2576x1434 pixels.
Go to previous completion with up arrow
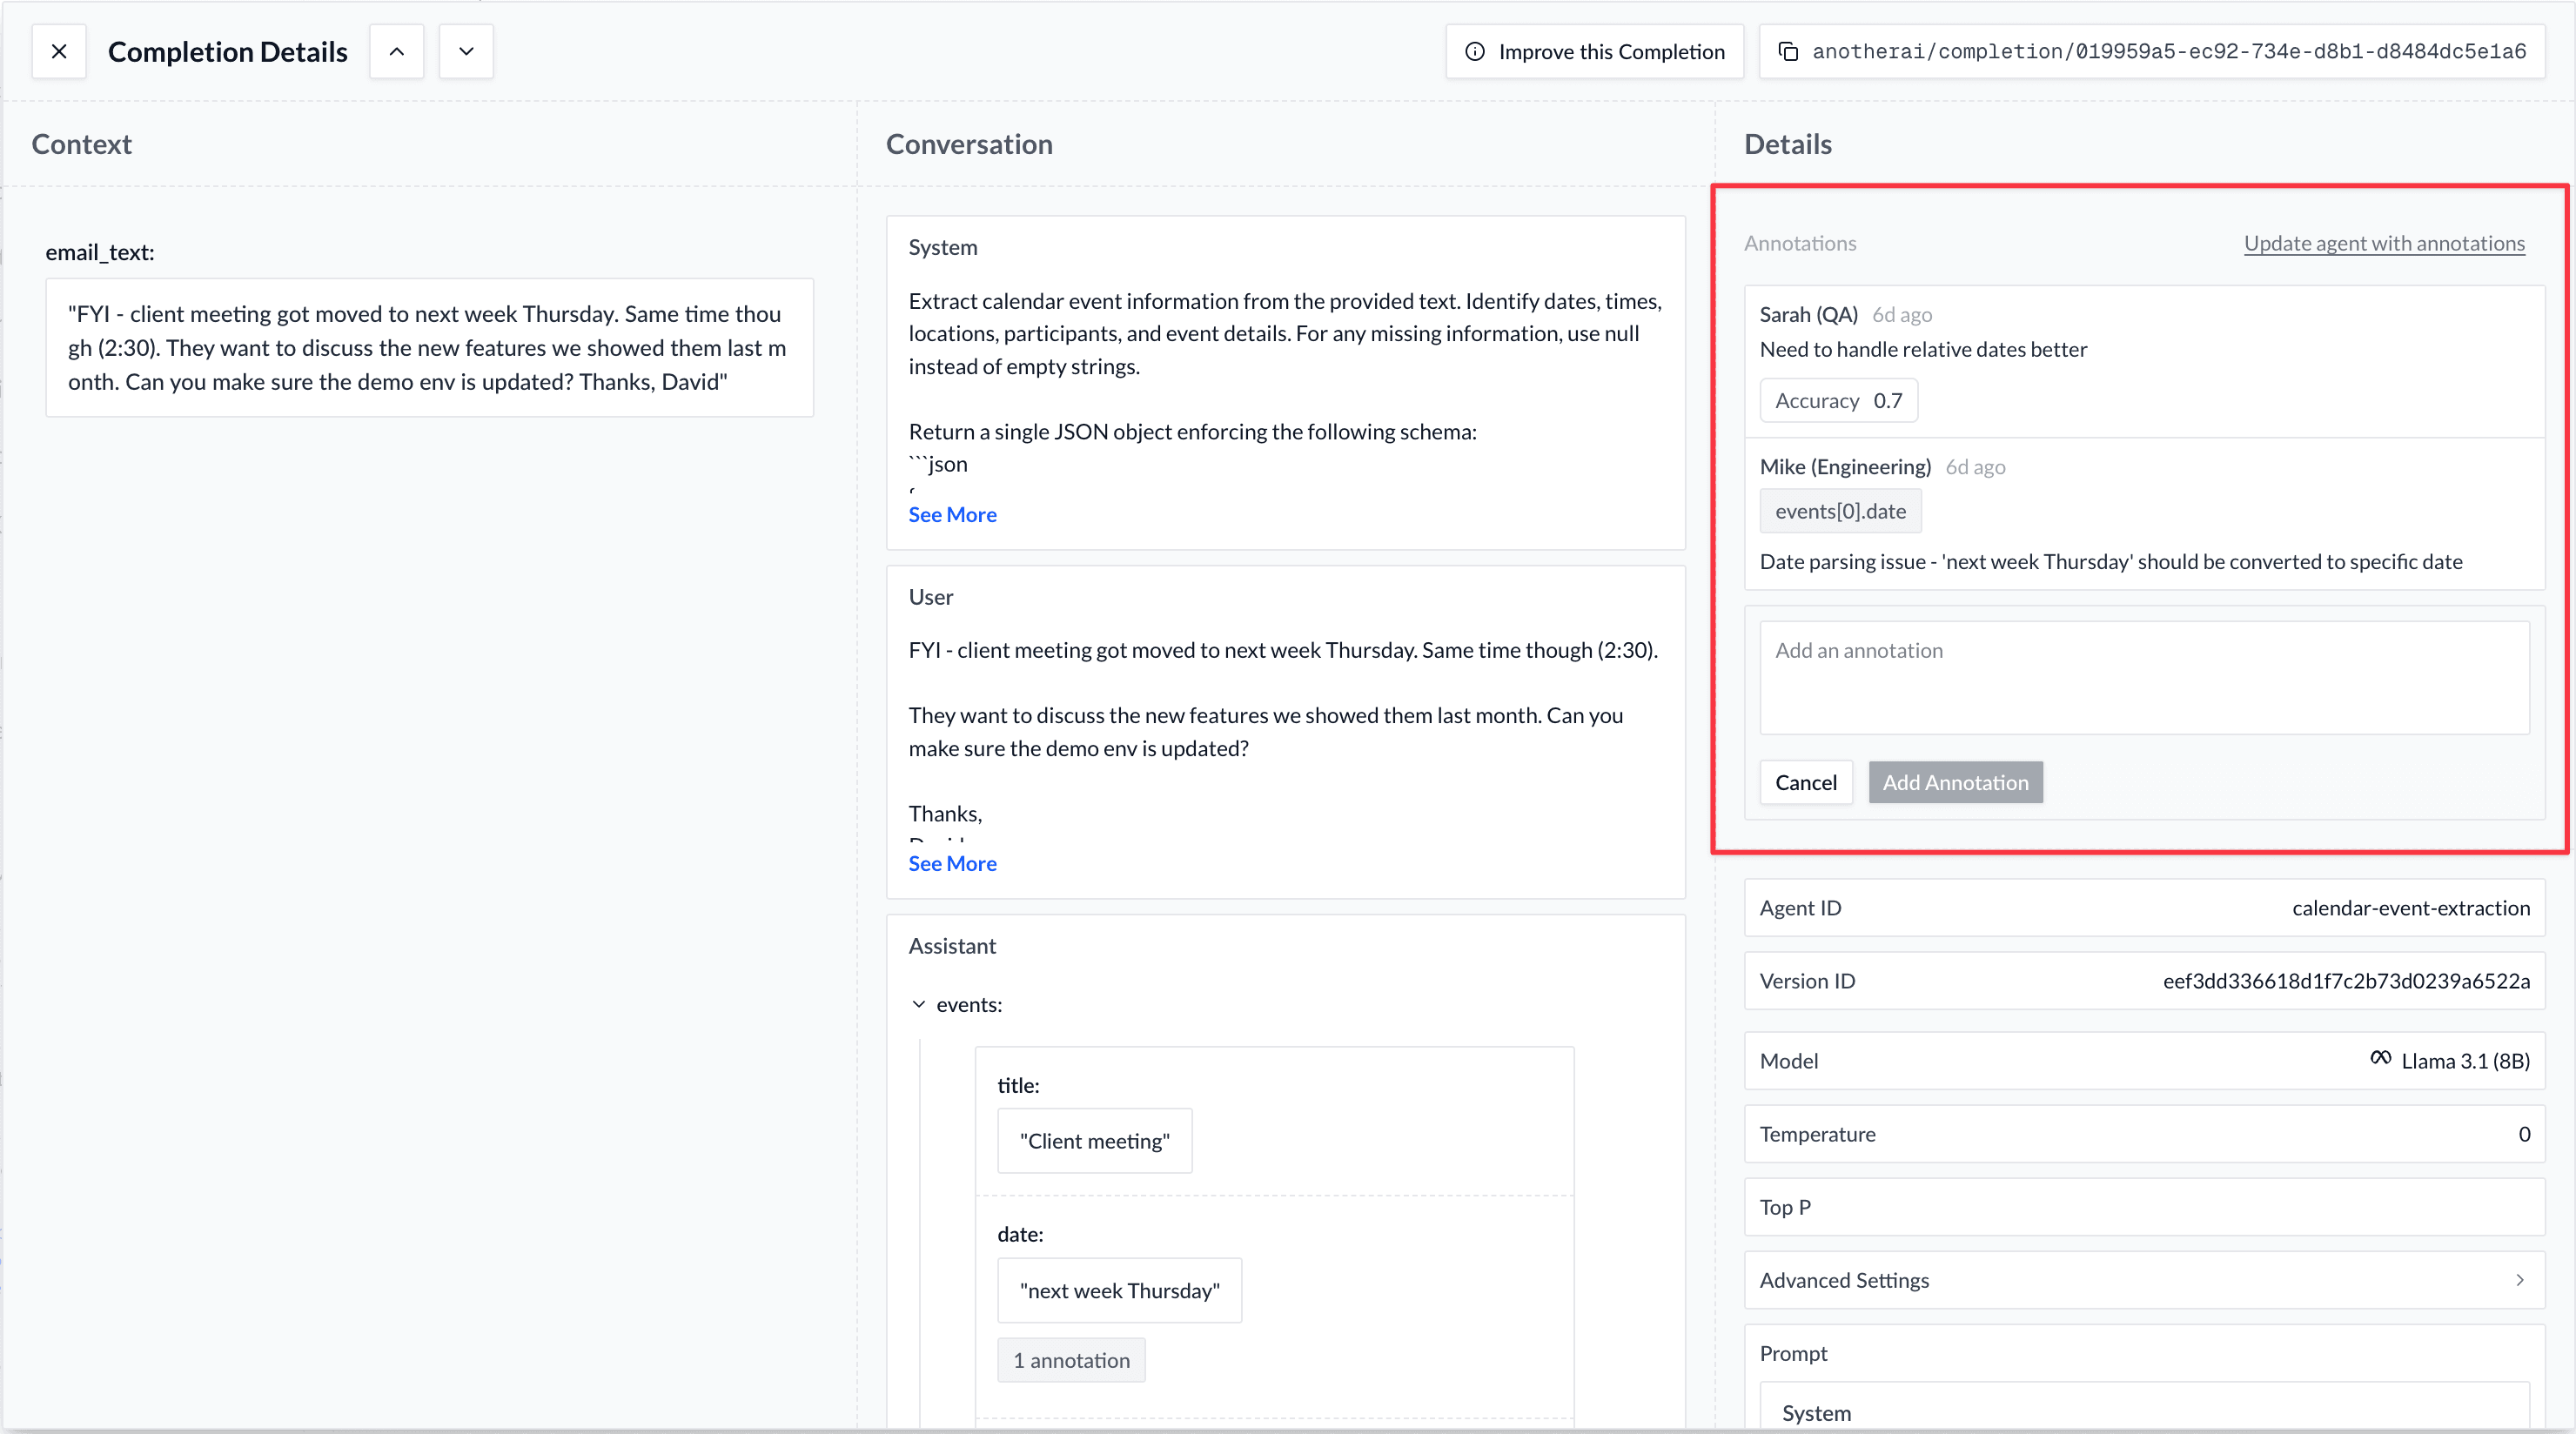pyautogui.click(x=397, y=52)
